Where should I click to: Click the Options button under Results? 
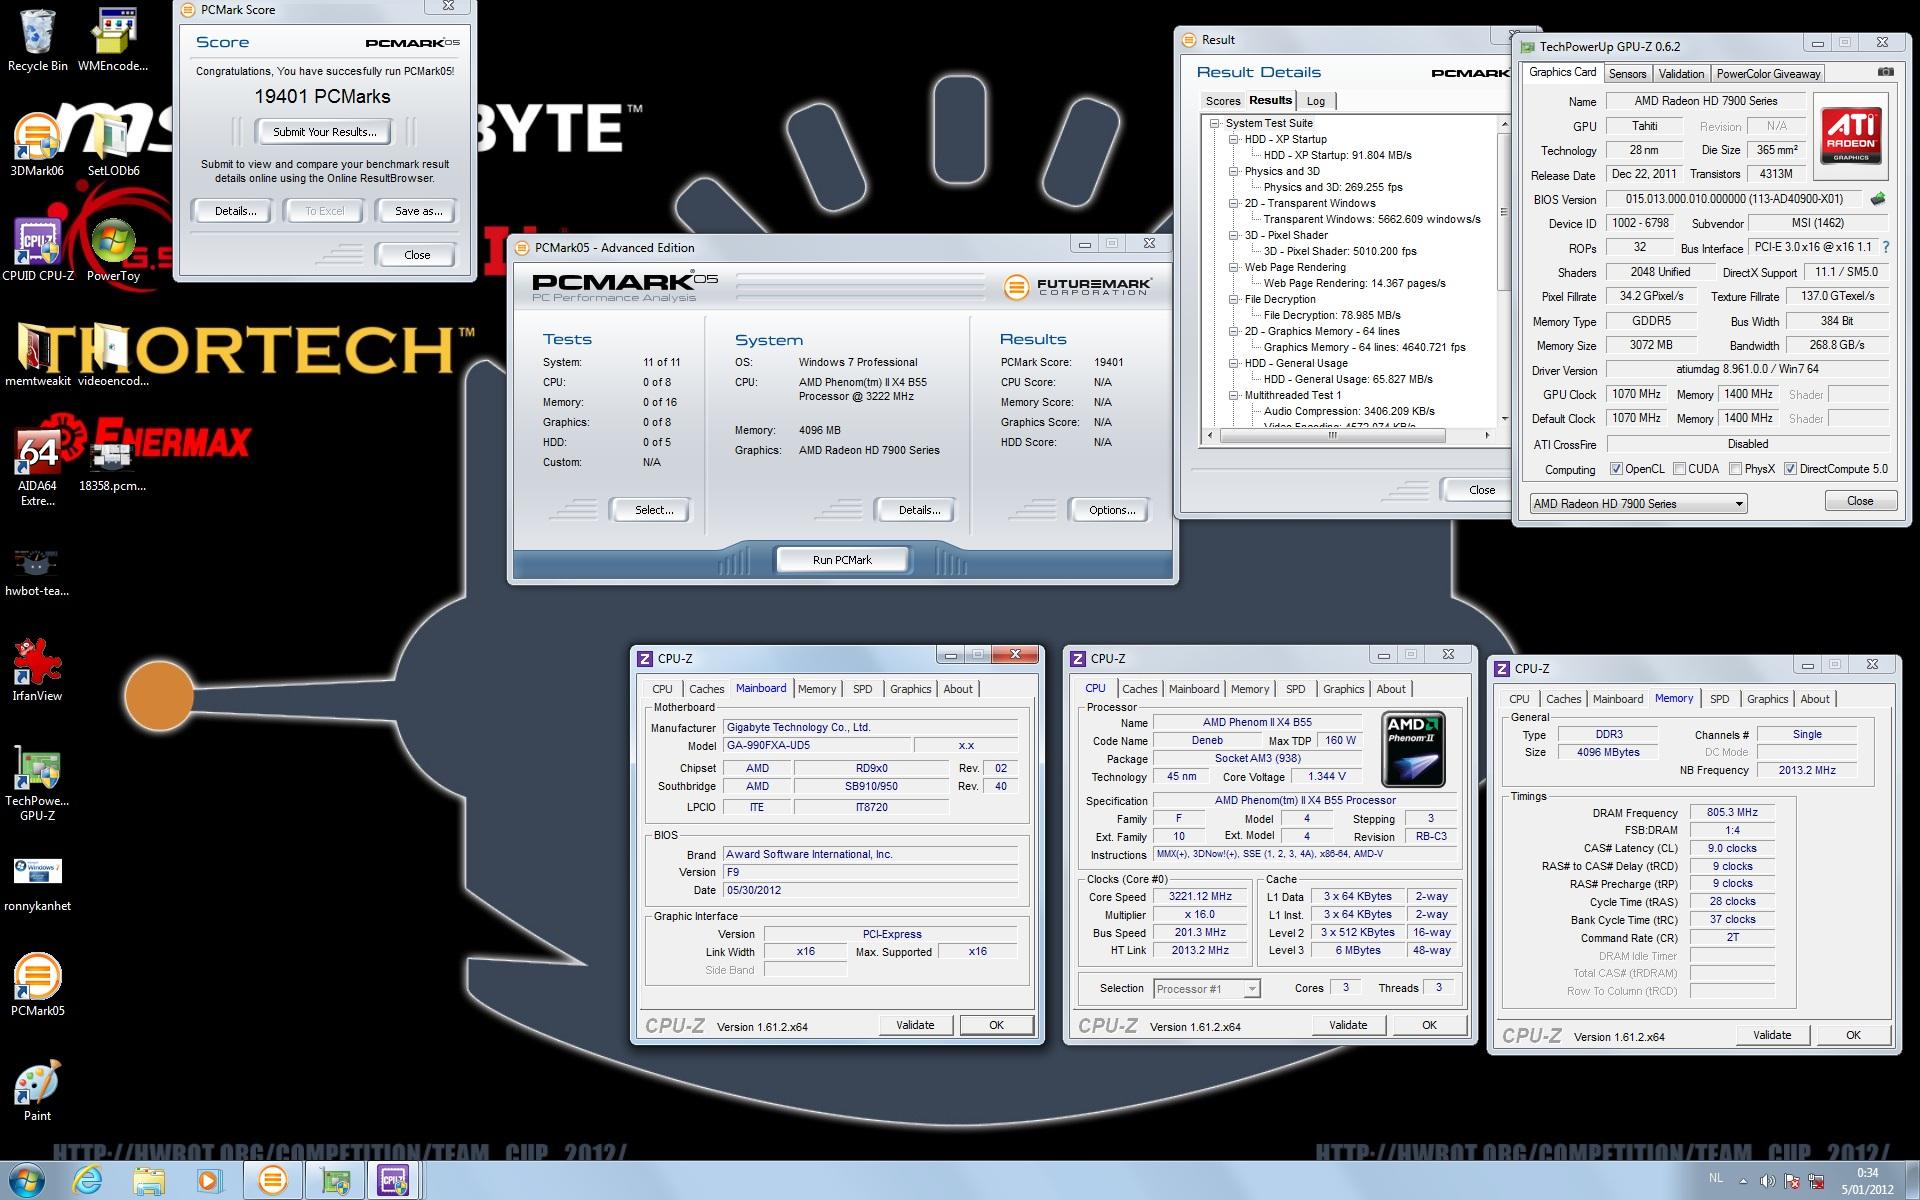[x=1112, y=510]
